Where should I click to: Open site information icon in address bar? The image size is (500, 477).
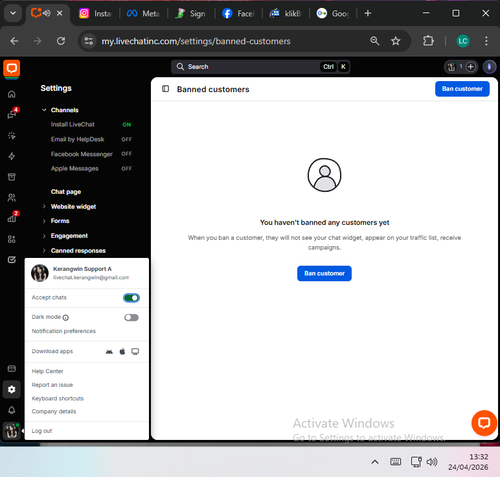pos(89,41)
